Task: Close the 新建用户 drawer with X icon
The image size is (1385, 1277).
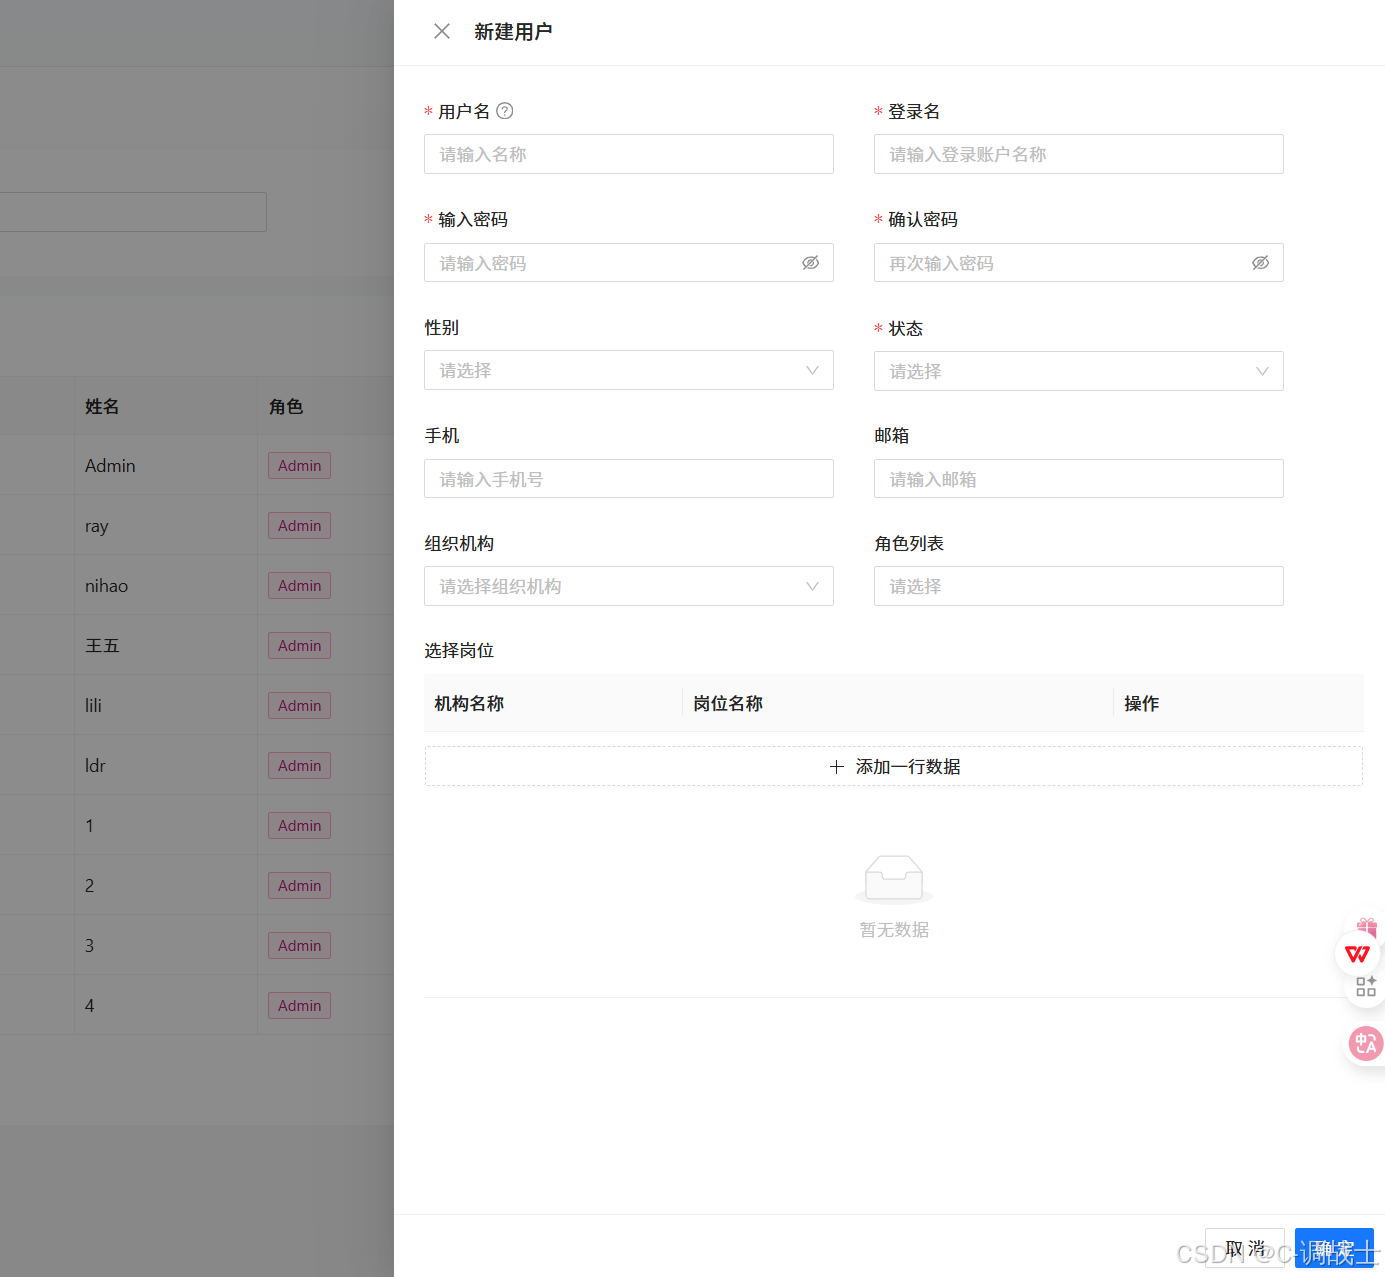Action: 442,31
